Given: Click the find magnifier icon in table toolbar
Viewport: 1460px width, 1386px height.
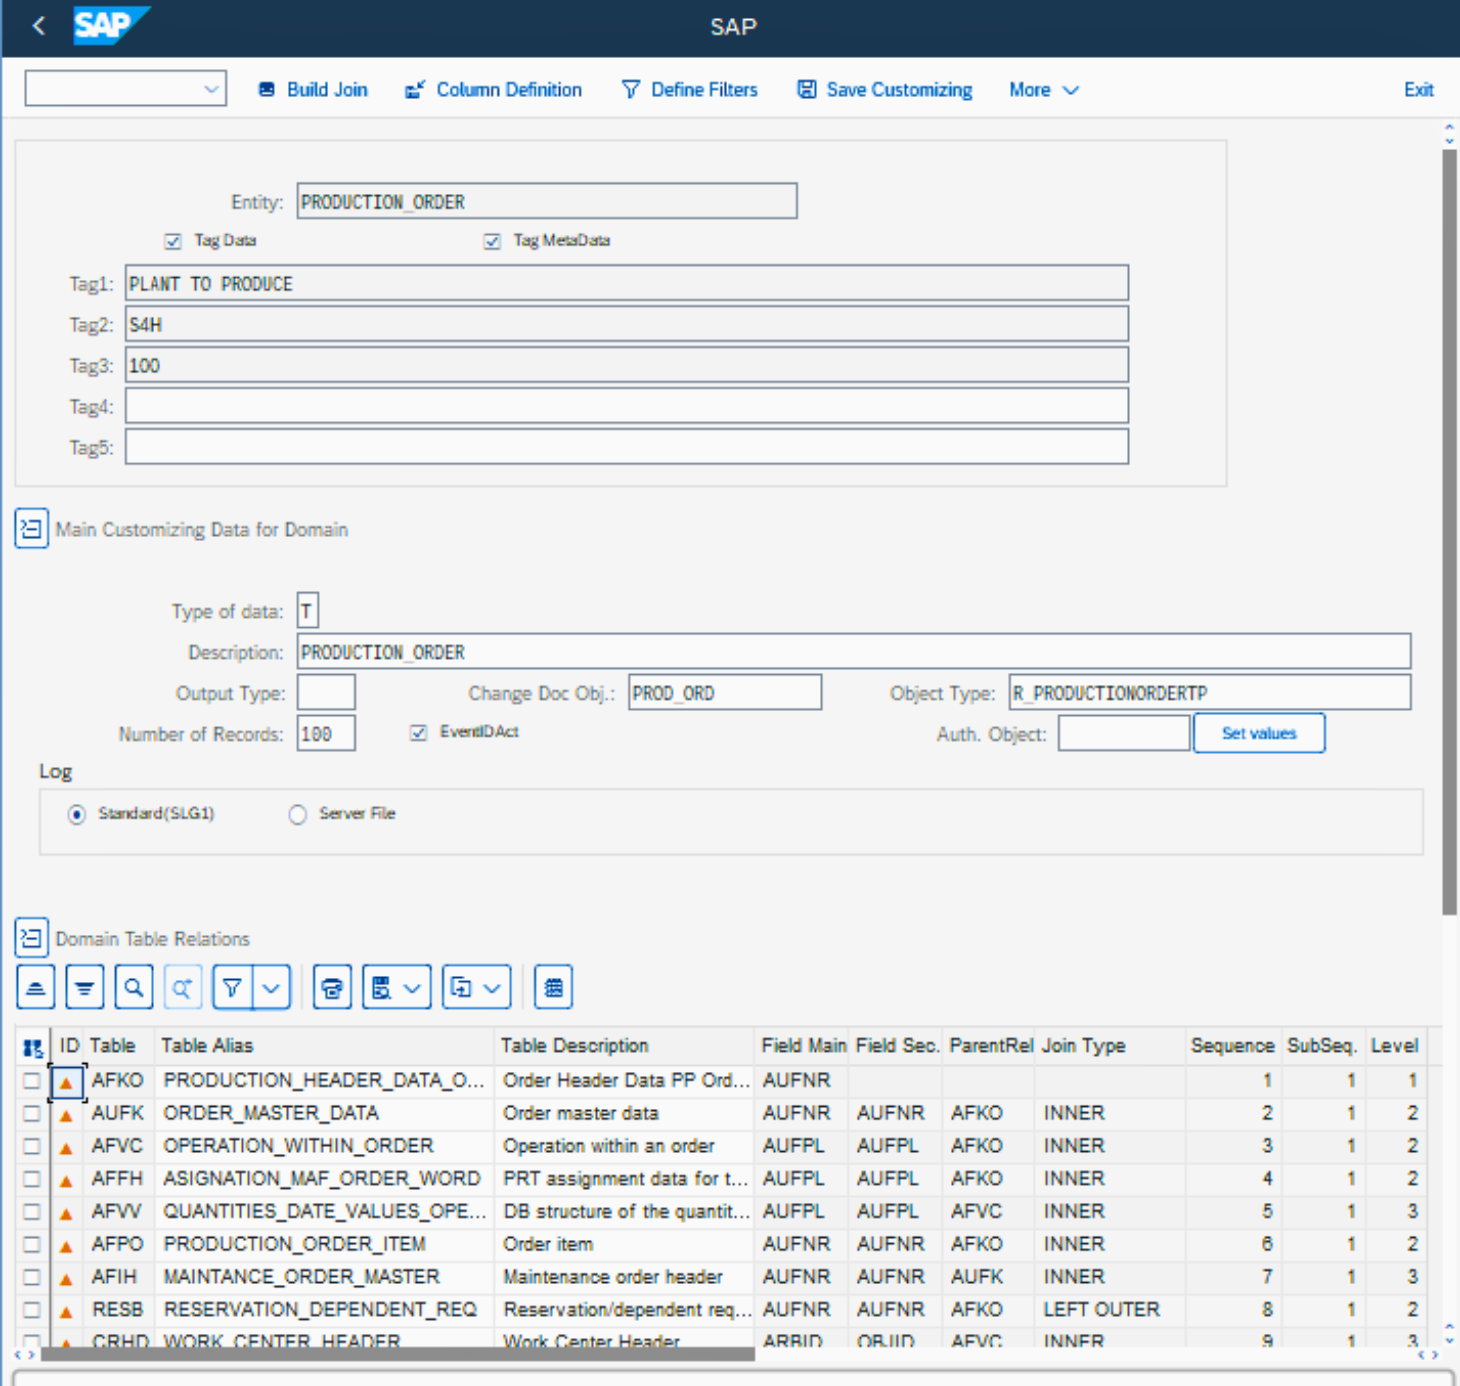Looking at the screenshot, I should pos(134,988).
